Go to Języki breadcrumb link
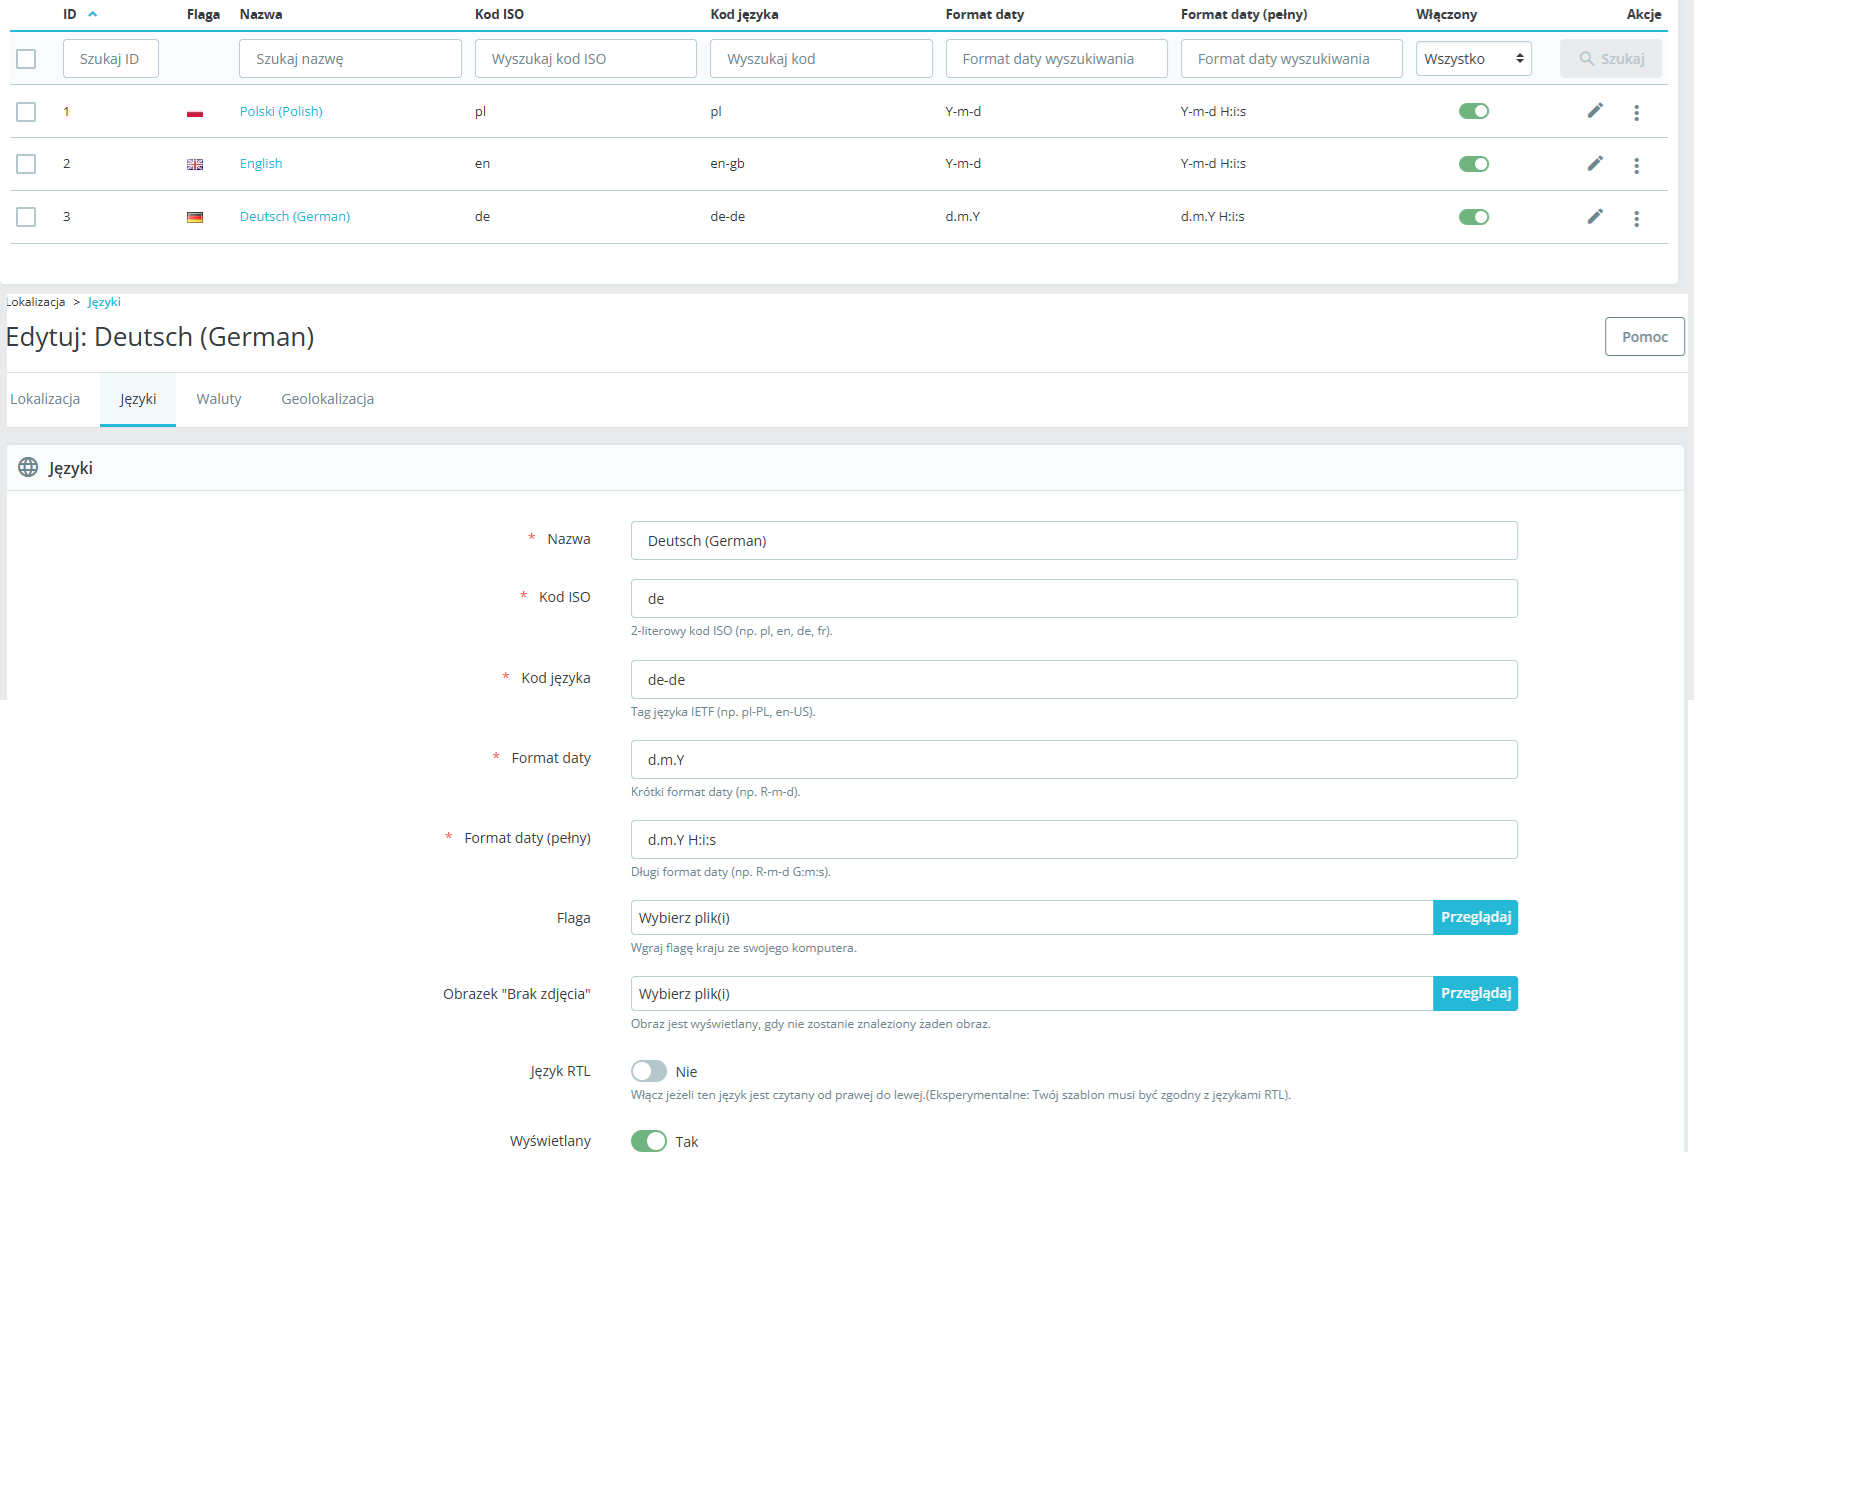 click(x=104, y=302)
